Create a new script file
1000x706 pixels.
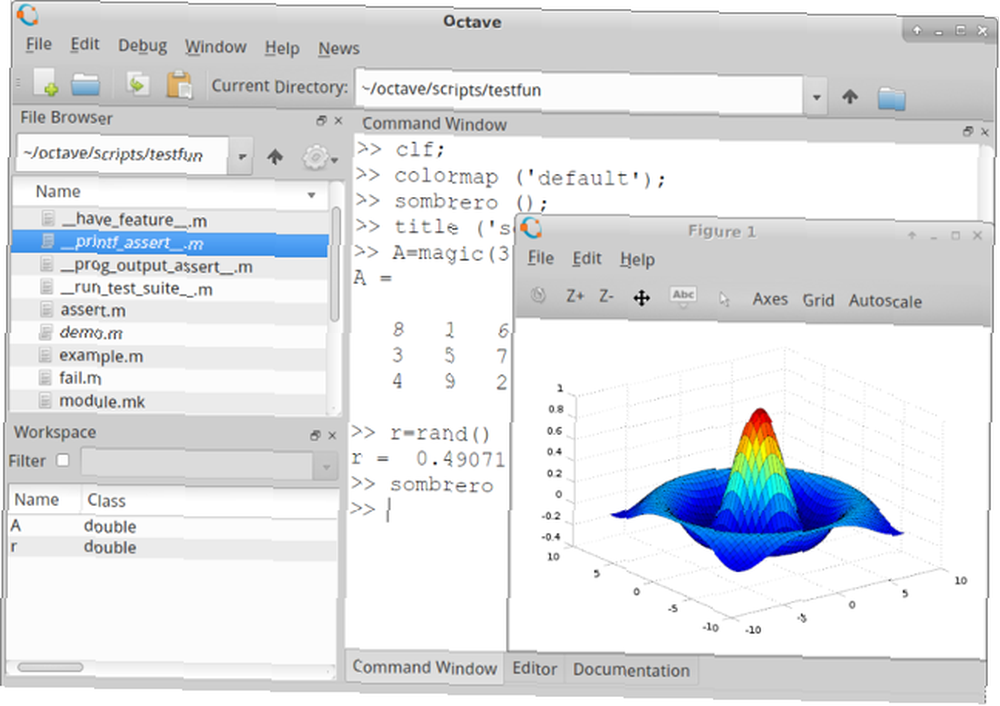(x=46, y=83)
